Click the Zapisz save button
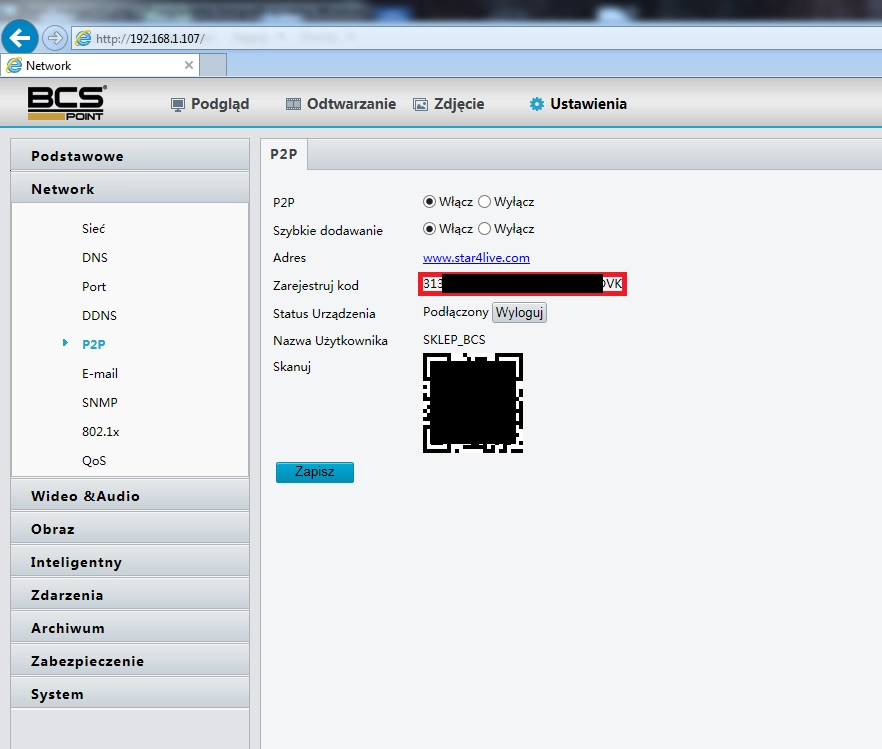882x749 pixels. pos(315,472)
